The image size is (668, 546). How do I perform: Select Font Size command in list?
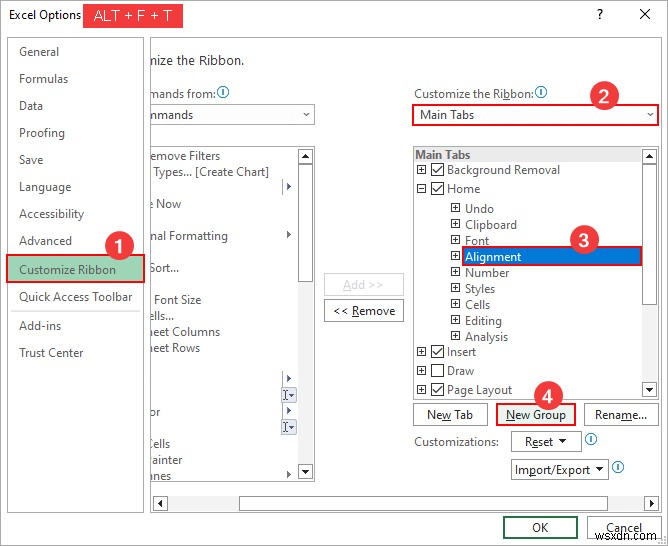click(177, 300)
